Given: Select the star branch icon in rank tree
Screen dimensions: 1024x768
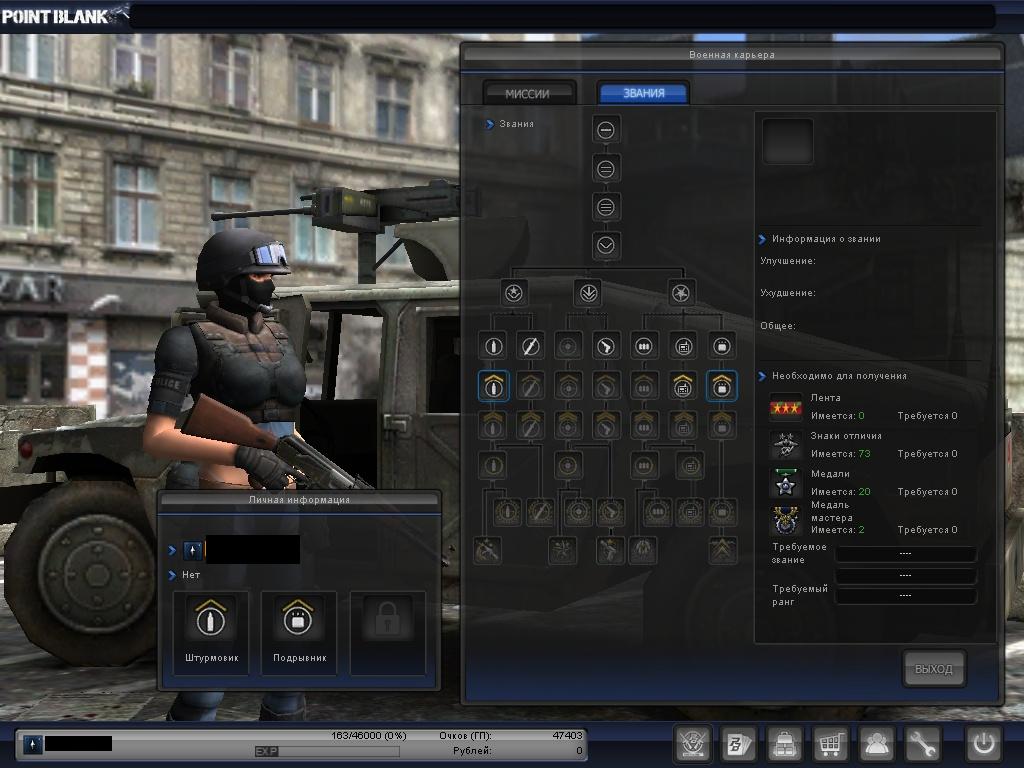Looking at the screenshot, I should coord(514,293).
